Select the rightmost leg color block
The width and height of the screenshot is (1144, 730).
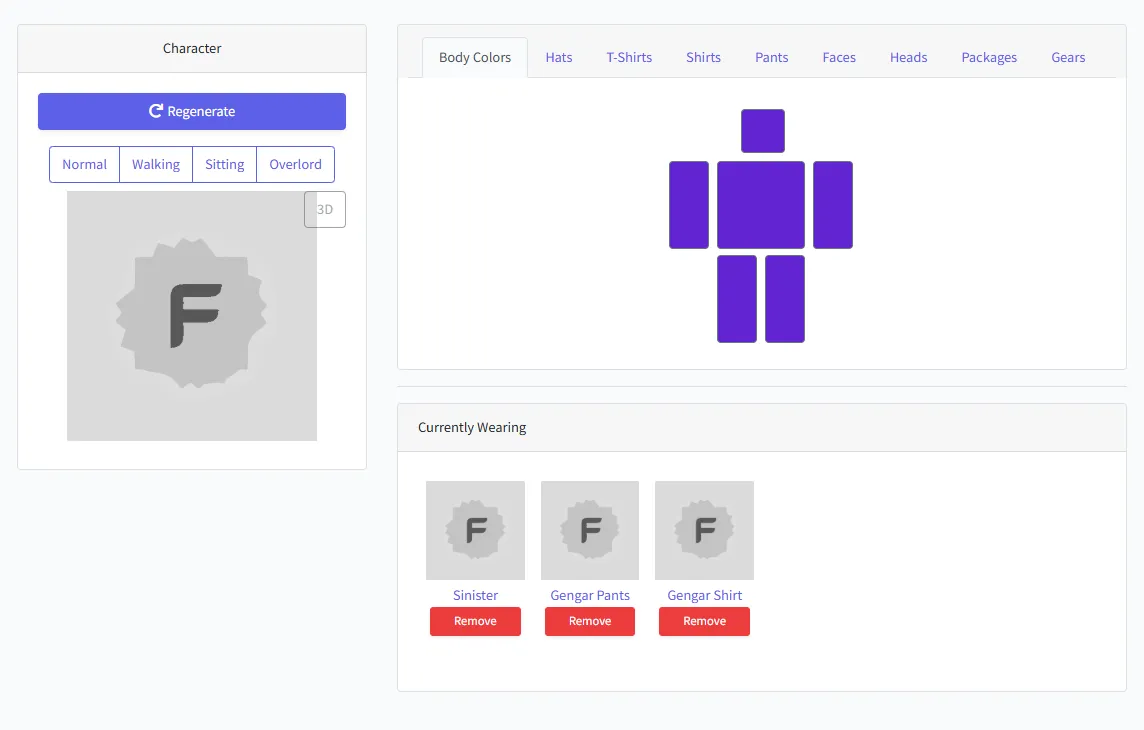785,299
